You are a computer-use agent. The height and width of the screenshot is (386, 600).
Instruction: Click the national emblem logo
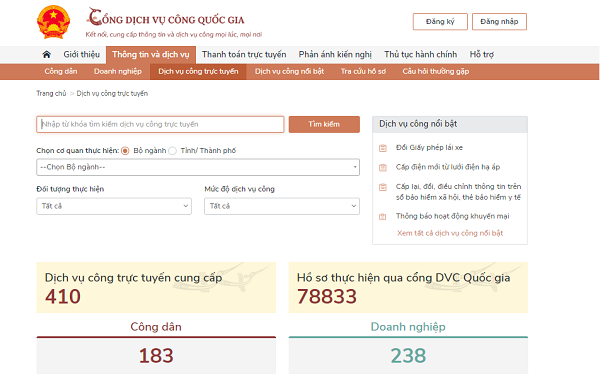tap(54, 22)
